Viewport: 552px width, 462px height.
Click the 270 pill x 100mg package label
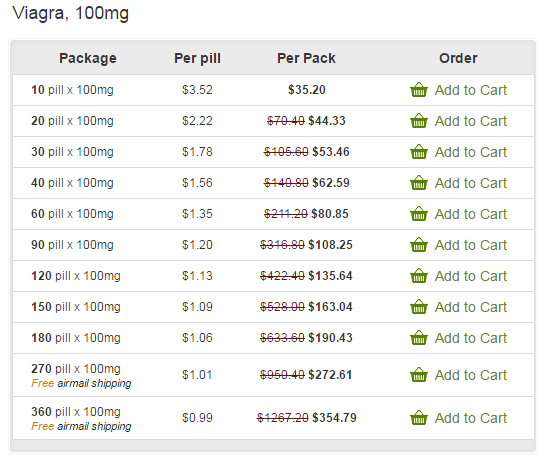(x=76, y=369)
